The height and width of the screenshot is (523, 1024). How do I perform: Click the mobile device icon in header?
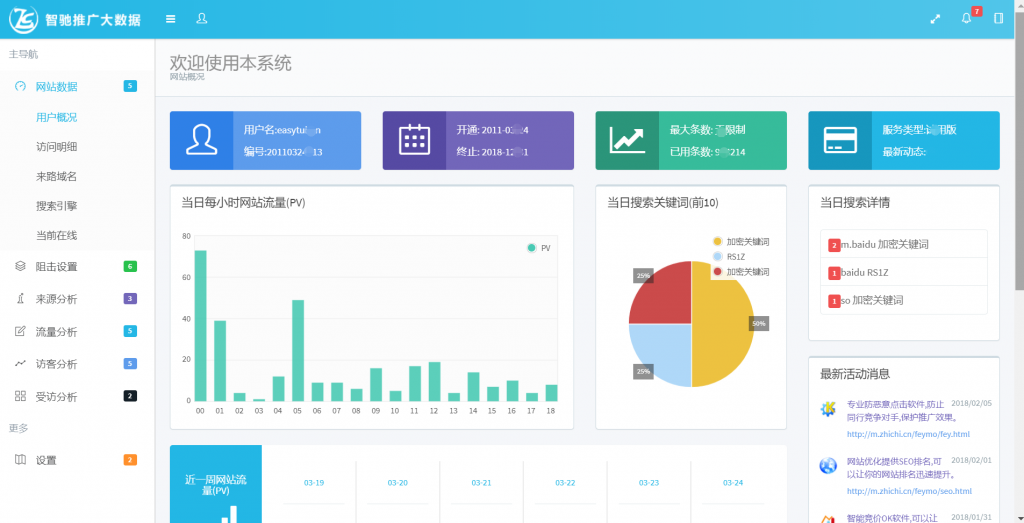point(998,19)
